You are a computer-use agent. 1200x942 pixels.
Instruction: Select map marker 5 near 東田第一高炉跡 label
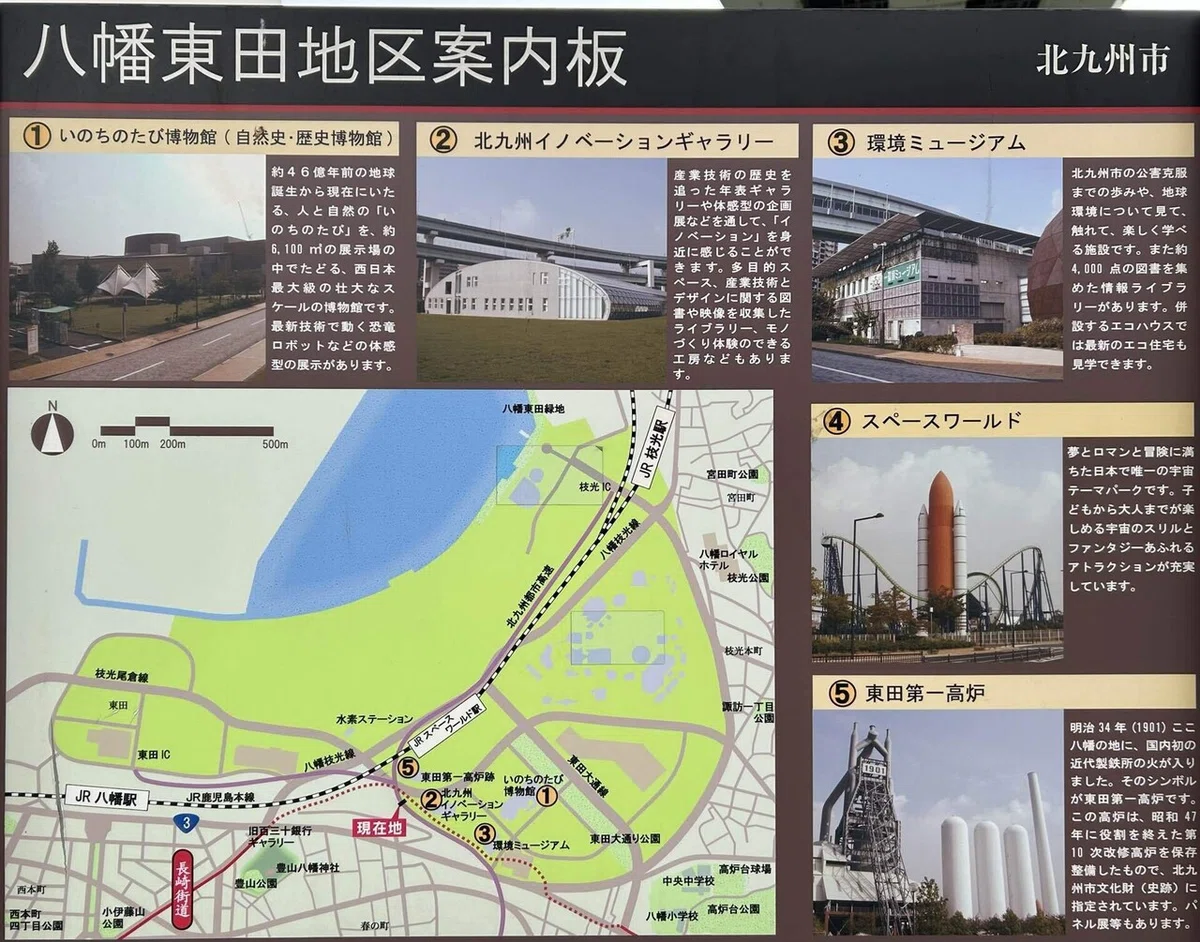(406, 768)
